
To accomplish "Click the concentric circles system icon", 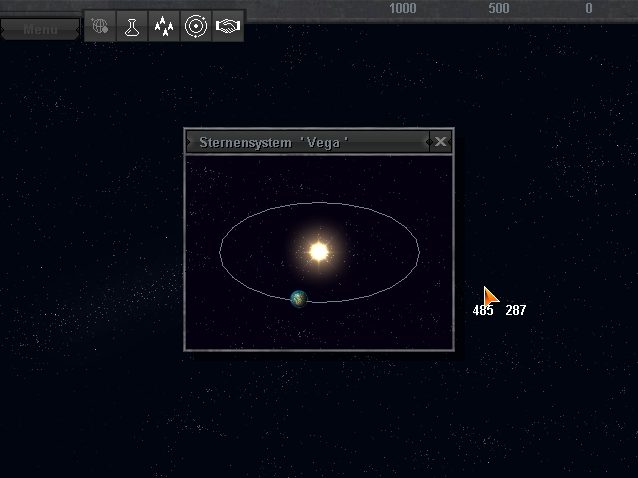I will click(x=196, y=26).
